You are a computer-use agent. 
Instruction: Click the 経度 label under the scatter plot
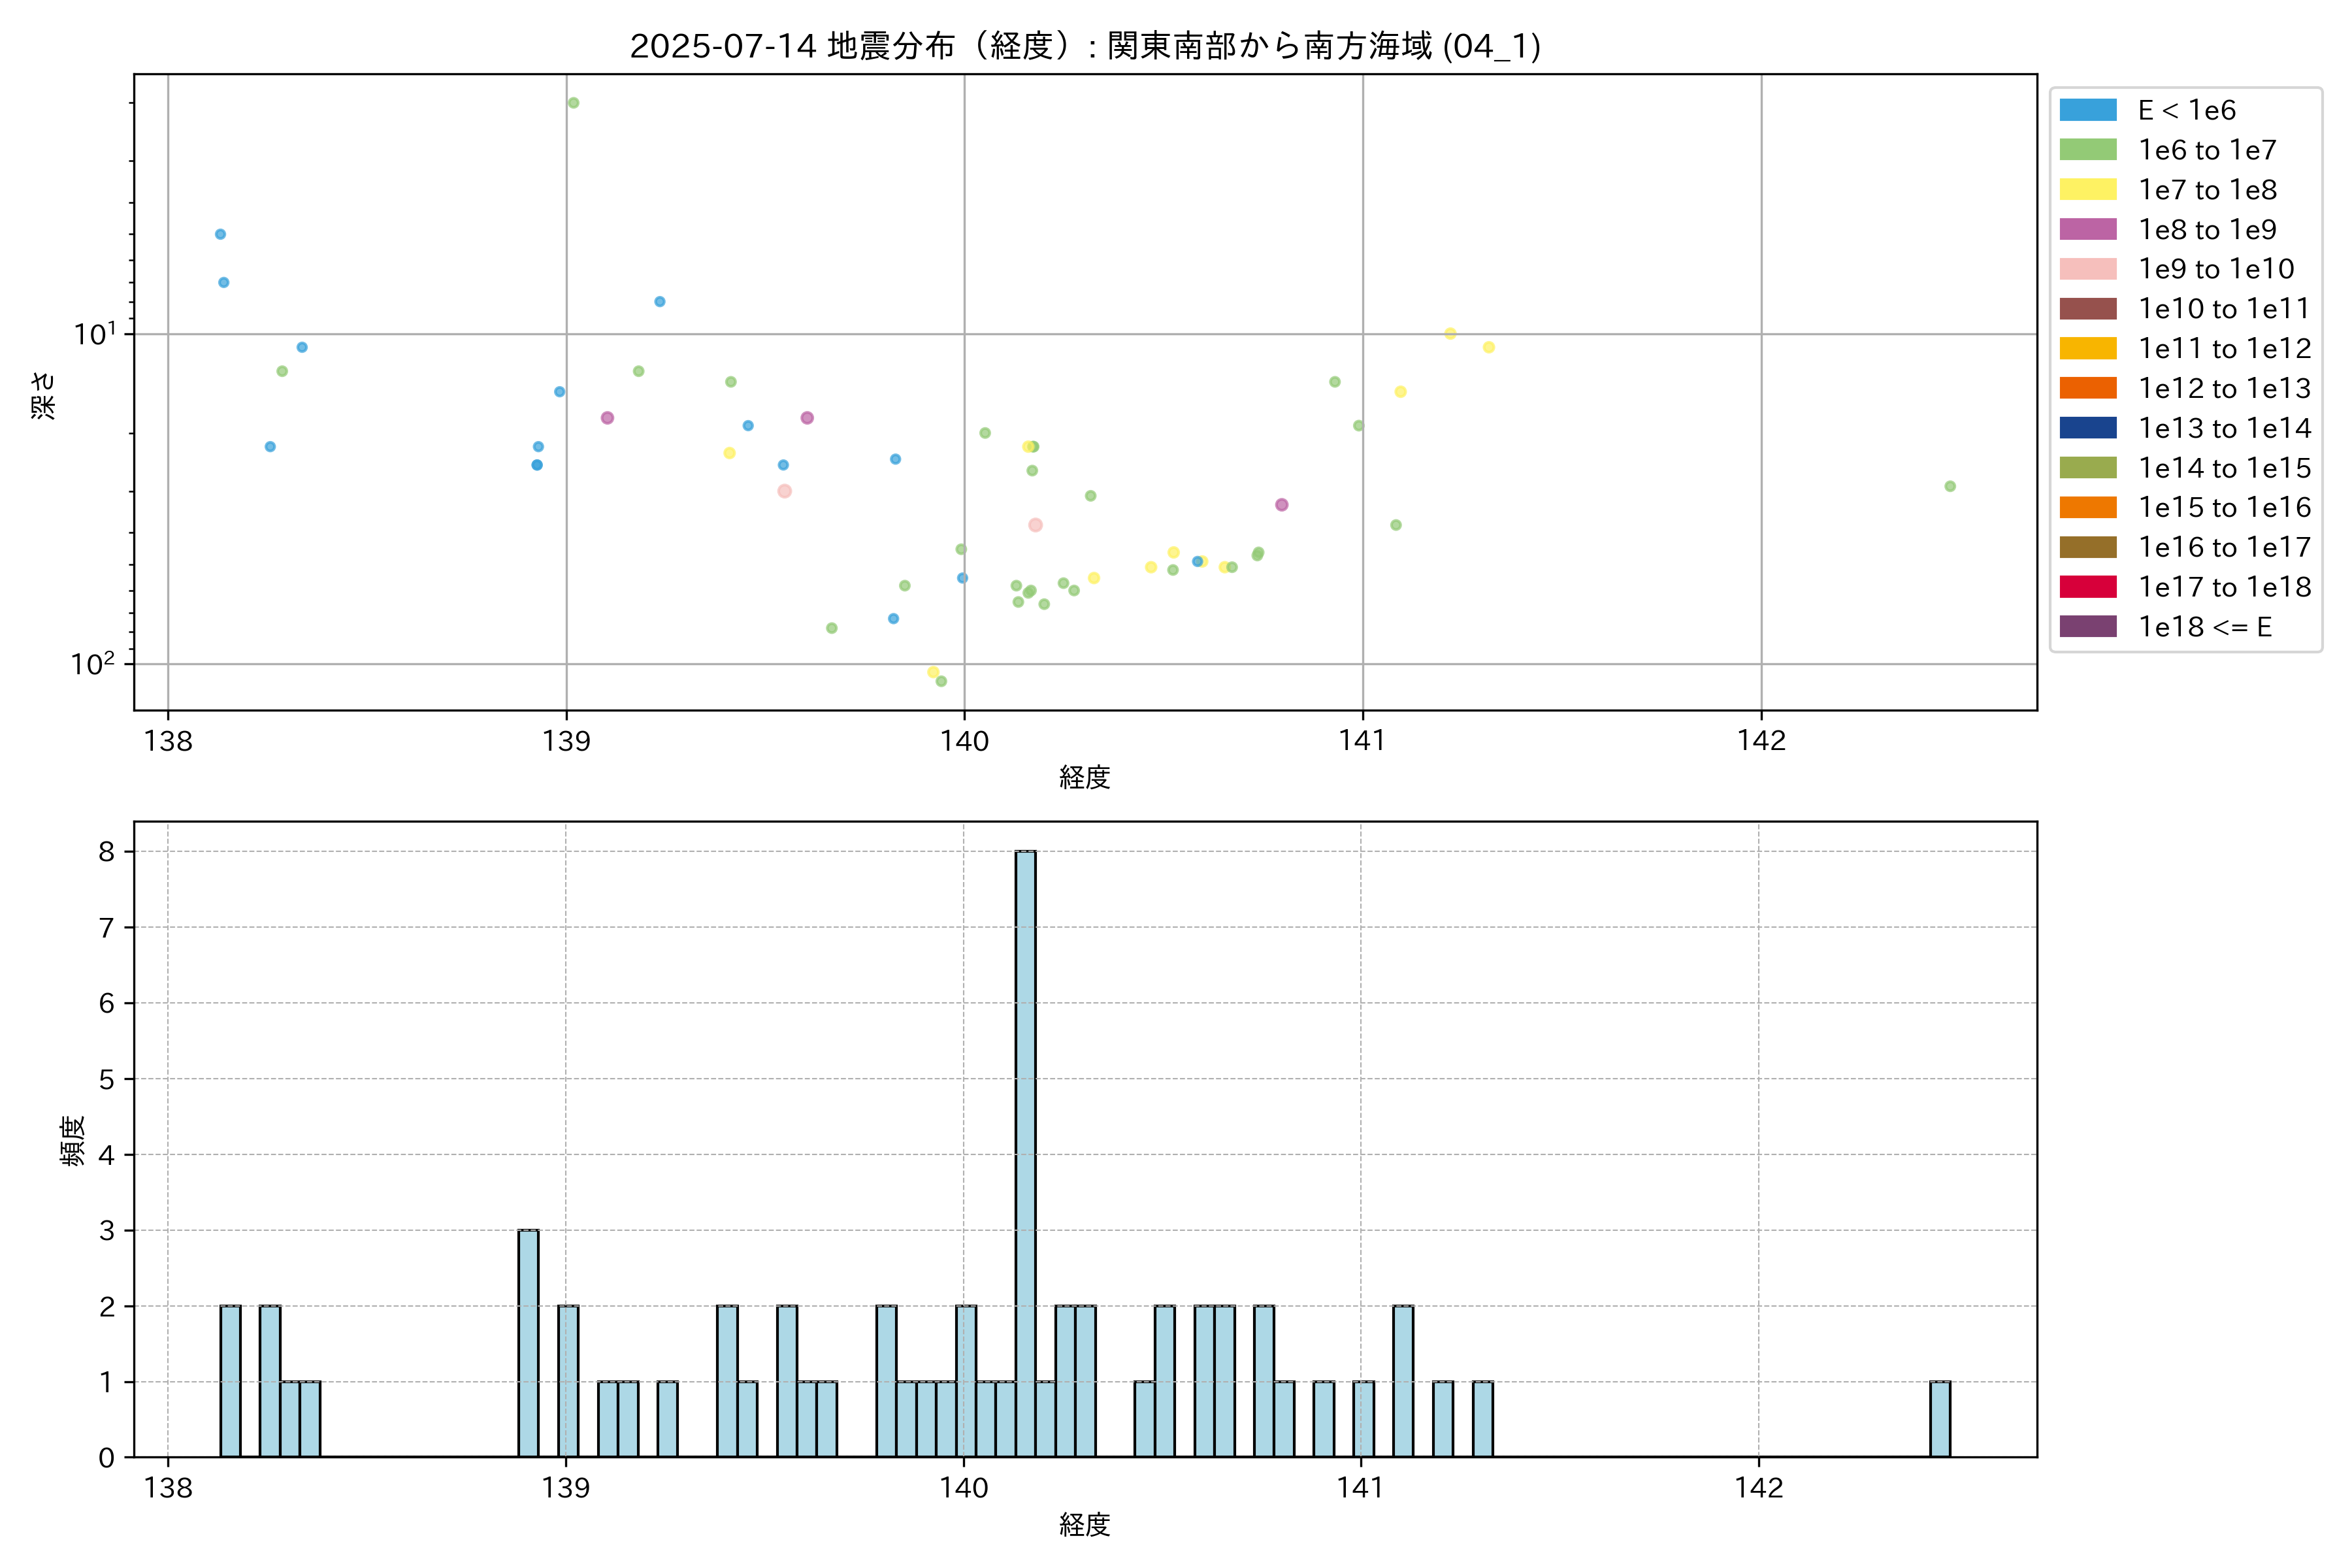[x=1084, y=777]
